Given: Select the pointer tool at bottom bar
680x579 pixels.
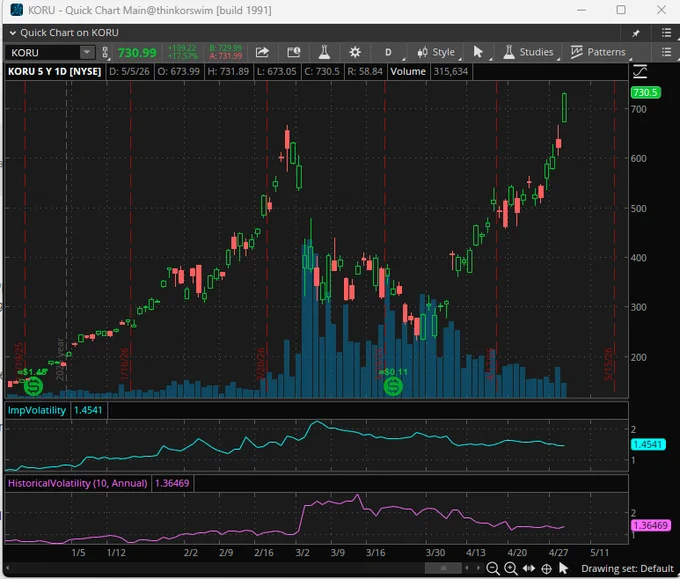Looking at the screenshot, I should tap(563, 568).
